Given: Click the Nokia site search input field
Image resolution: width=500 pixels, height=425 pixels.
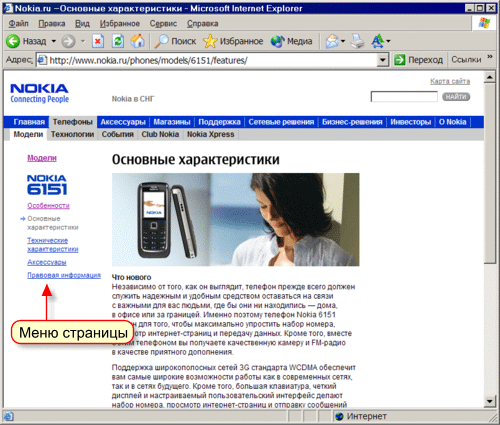Looking at the screenshot, I should point(404,97).
